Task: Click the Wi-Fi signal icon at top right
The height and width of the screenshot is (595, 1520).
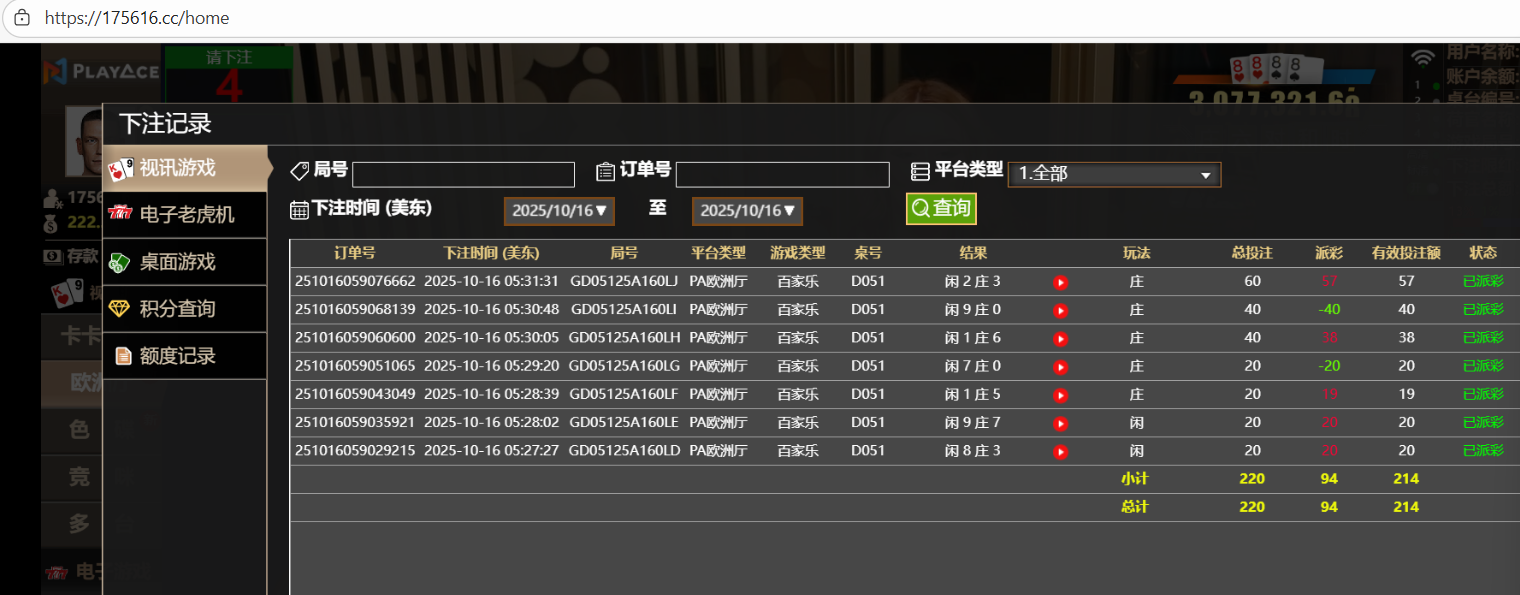Action: (x=1422, y=58)
